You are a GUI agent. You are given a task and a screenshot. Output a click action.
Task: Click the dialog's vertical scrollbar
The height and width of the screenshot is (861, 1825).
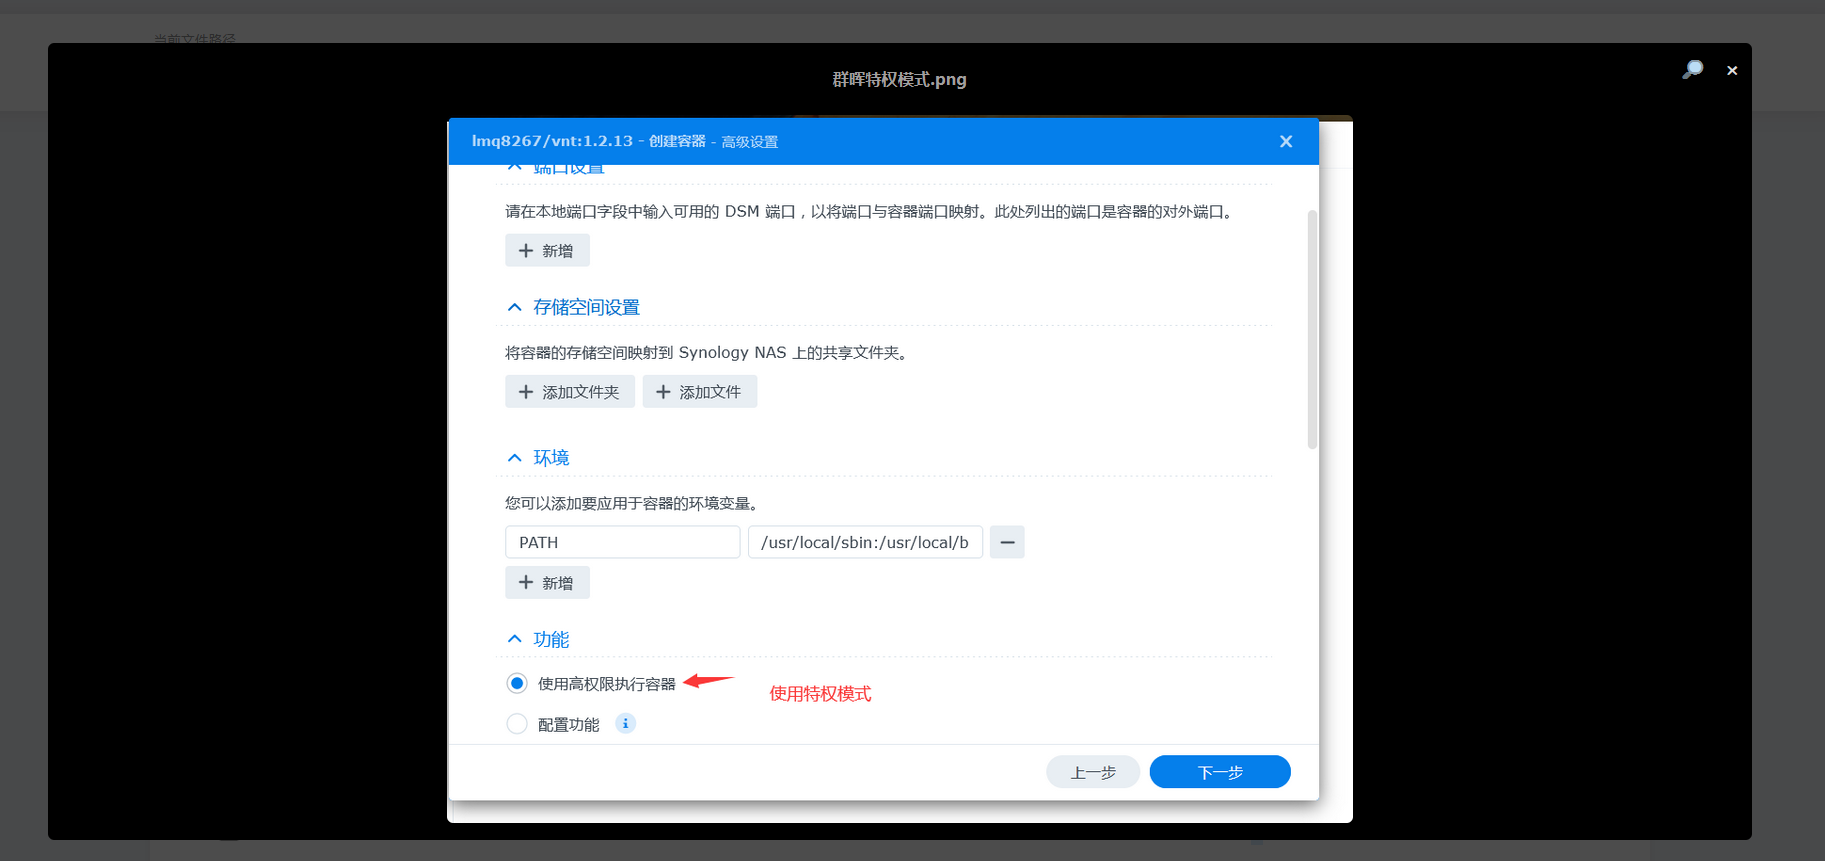(x=1312, y=330)
